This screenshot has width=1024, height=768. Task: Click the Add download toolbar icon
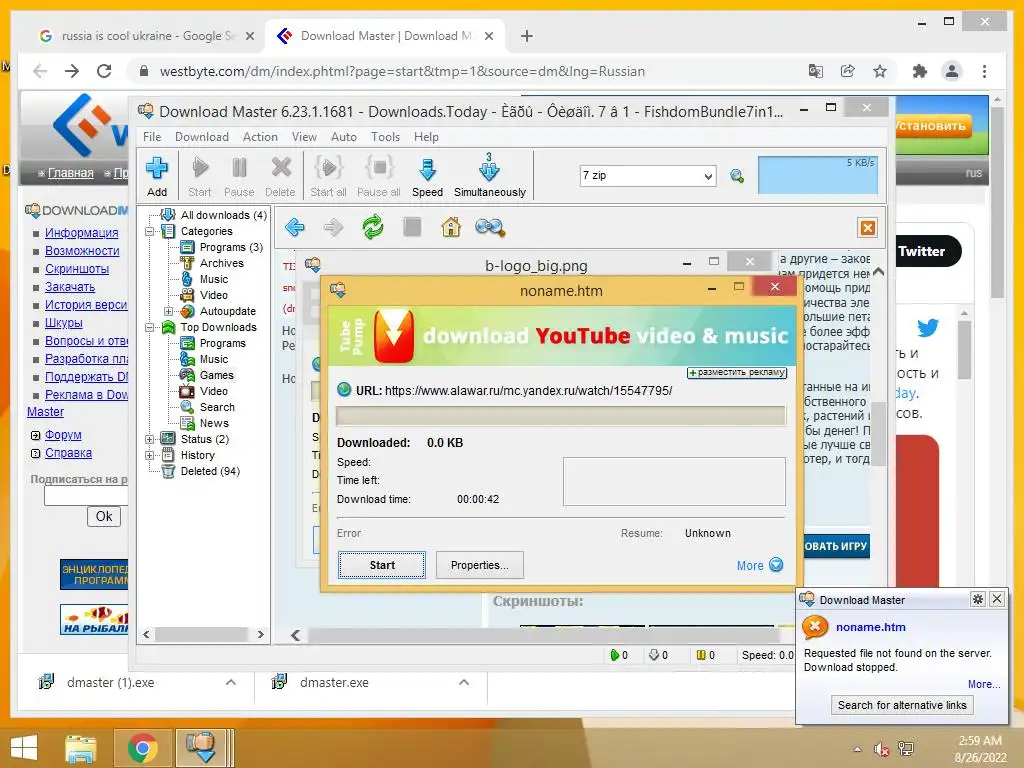(x=157, y=176)
